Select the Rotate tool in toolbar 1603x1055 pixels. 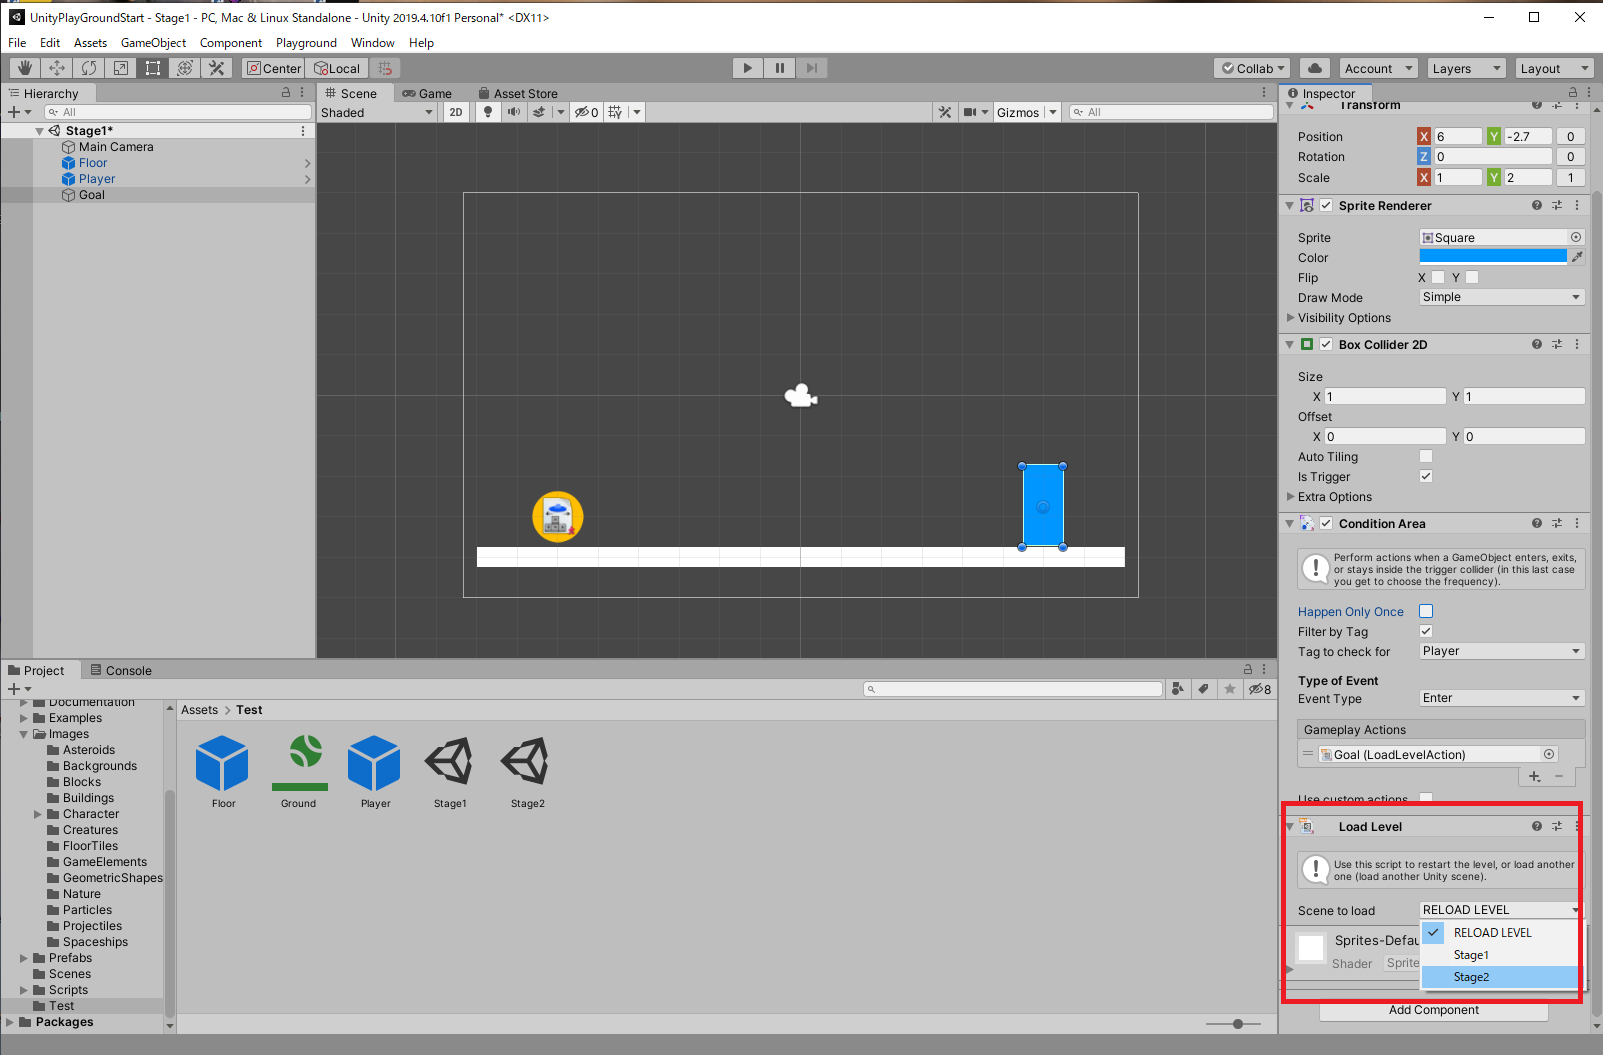point(89,68)
